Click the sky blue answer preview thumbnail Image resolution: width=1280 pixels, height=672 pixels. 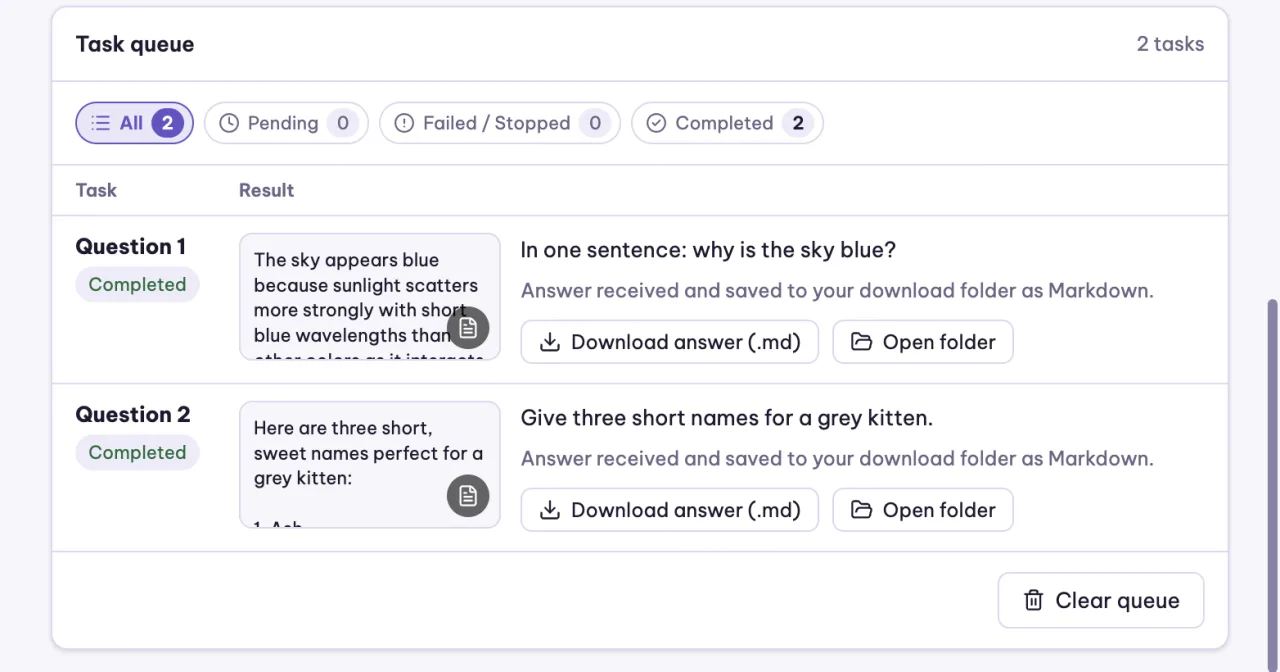click(370, 297)
